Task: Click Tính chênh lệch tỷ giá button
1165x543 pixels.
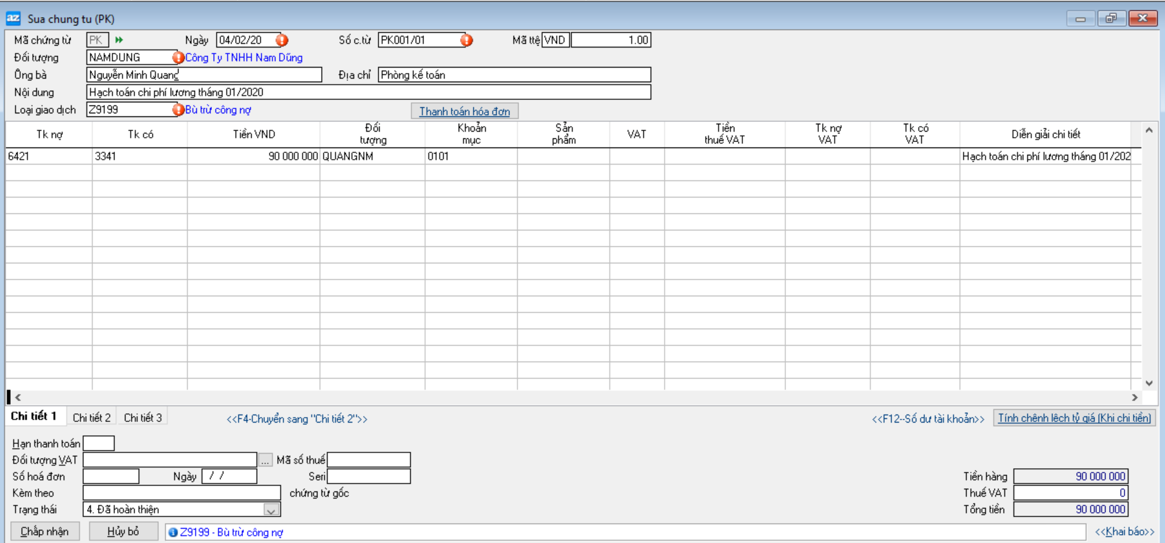Action: point(1074,418)
